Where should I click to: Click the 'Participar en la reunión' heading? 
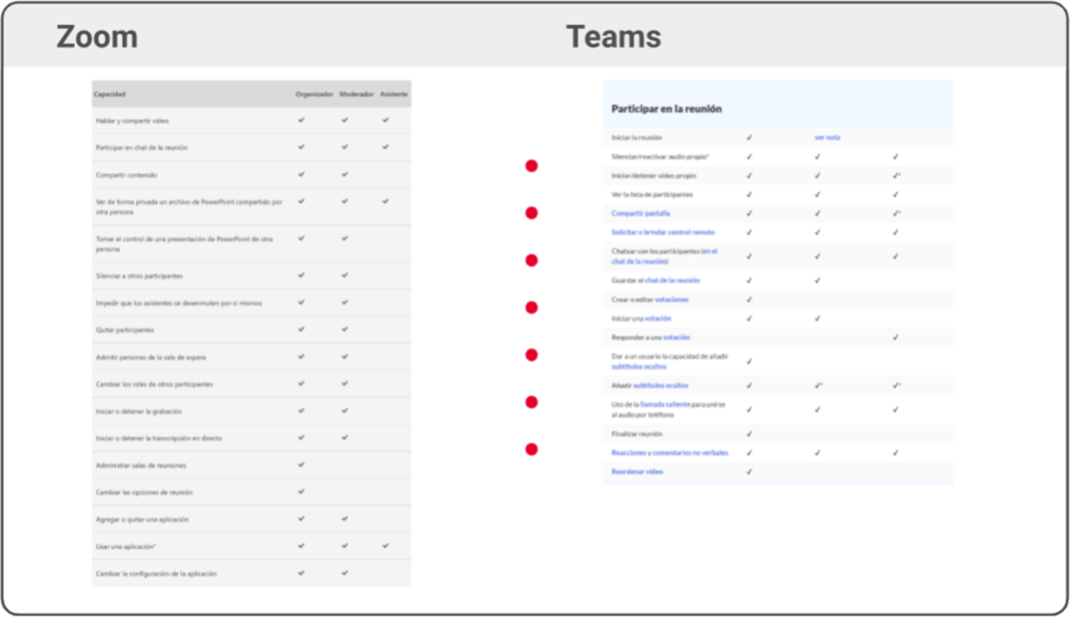tap(666, 108)
